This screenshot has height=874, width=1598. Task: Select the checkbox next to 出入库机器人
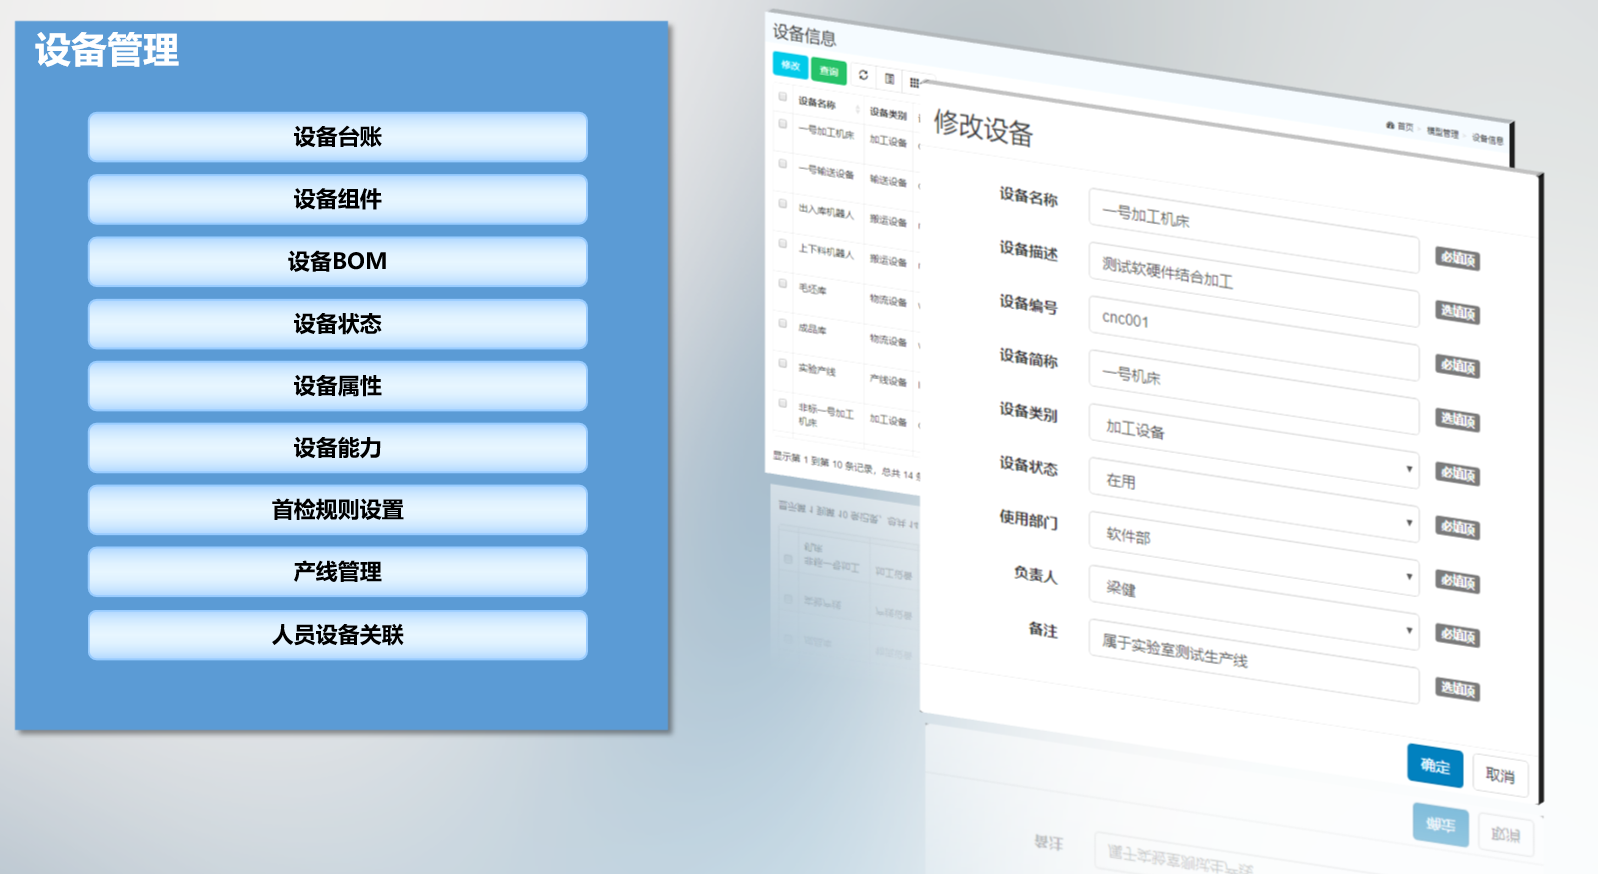coord(782,203)
